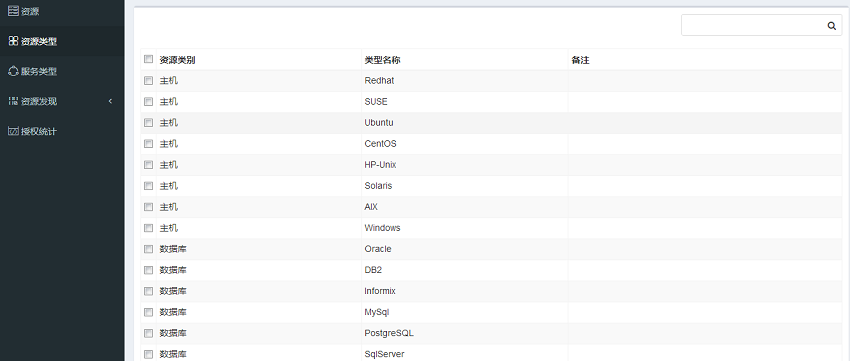Click the 服务类型 sidebar icon
850x361 pixels.
click(x=14, y=71)
